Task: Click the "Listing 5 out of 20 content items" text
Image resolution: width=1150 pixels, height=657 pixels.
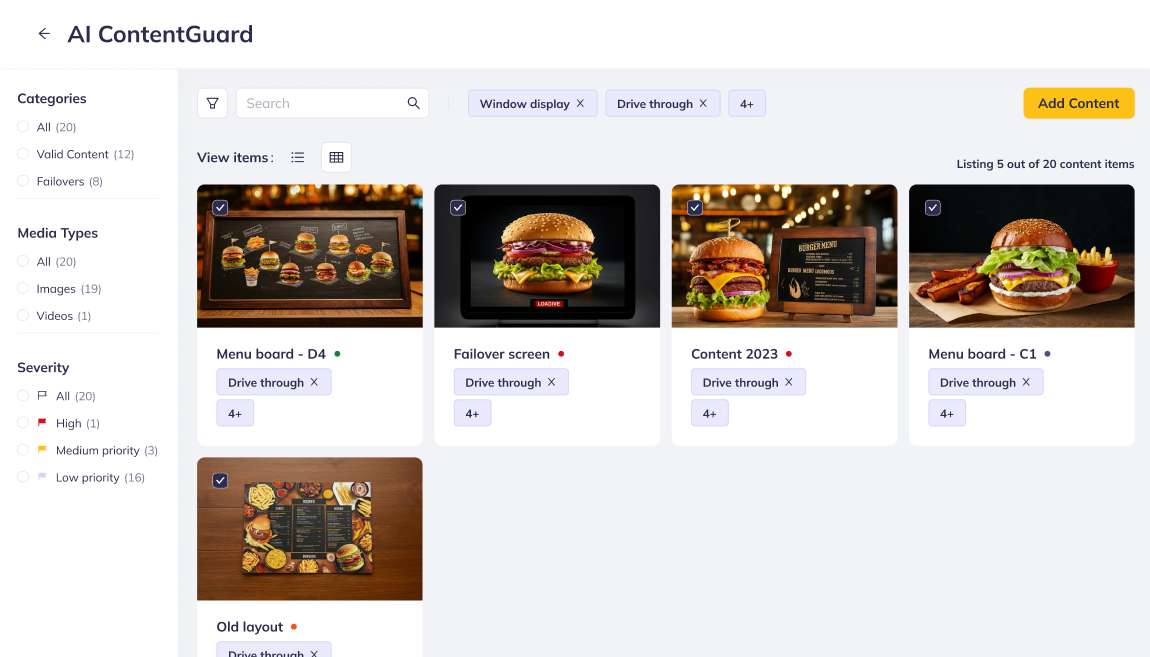Action: pos(1045,164)
